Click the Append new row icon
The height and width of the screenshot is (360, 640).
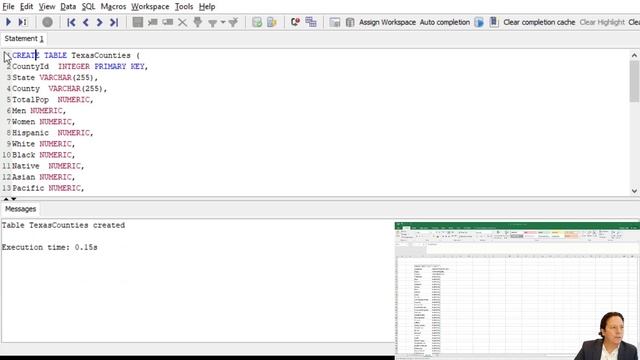(x=153, y=22)
